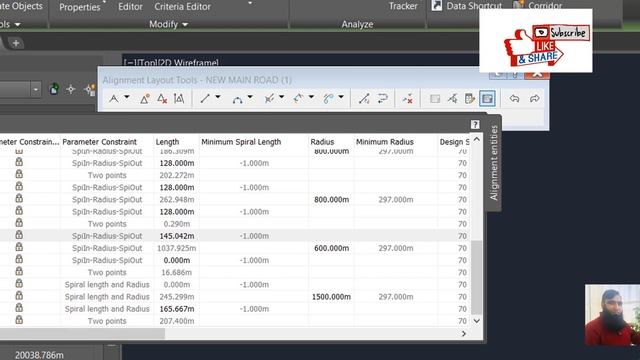Click the Alignment entities vertical tab
The width and height of the screenshot is (640, 360).
coord(494,163)
